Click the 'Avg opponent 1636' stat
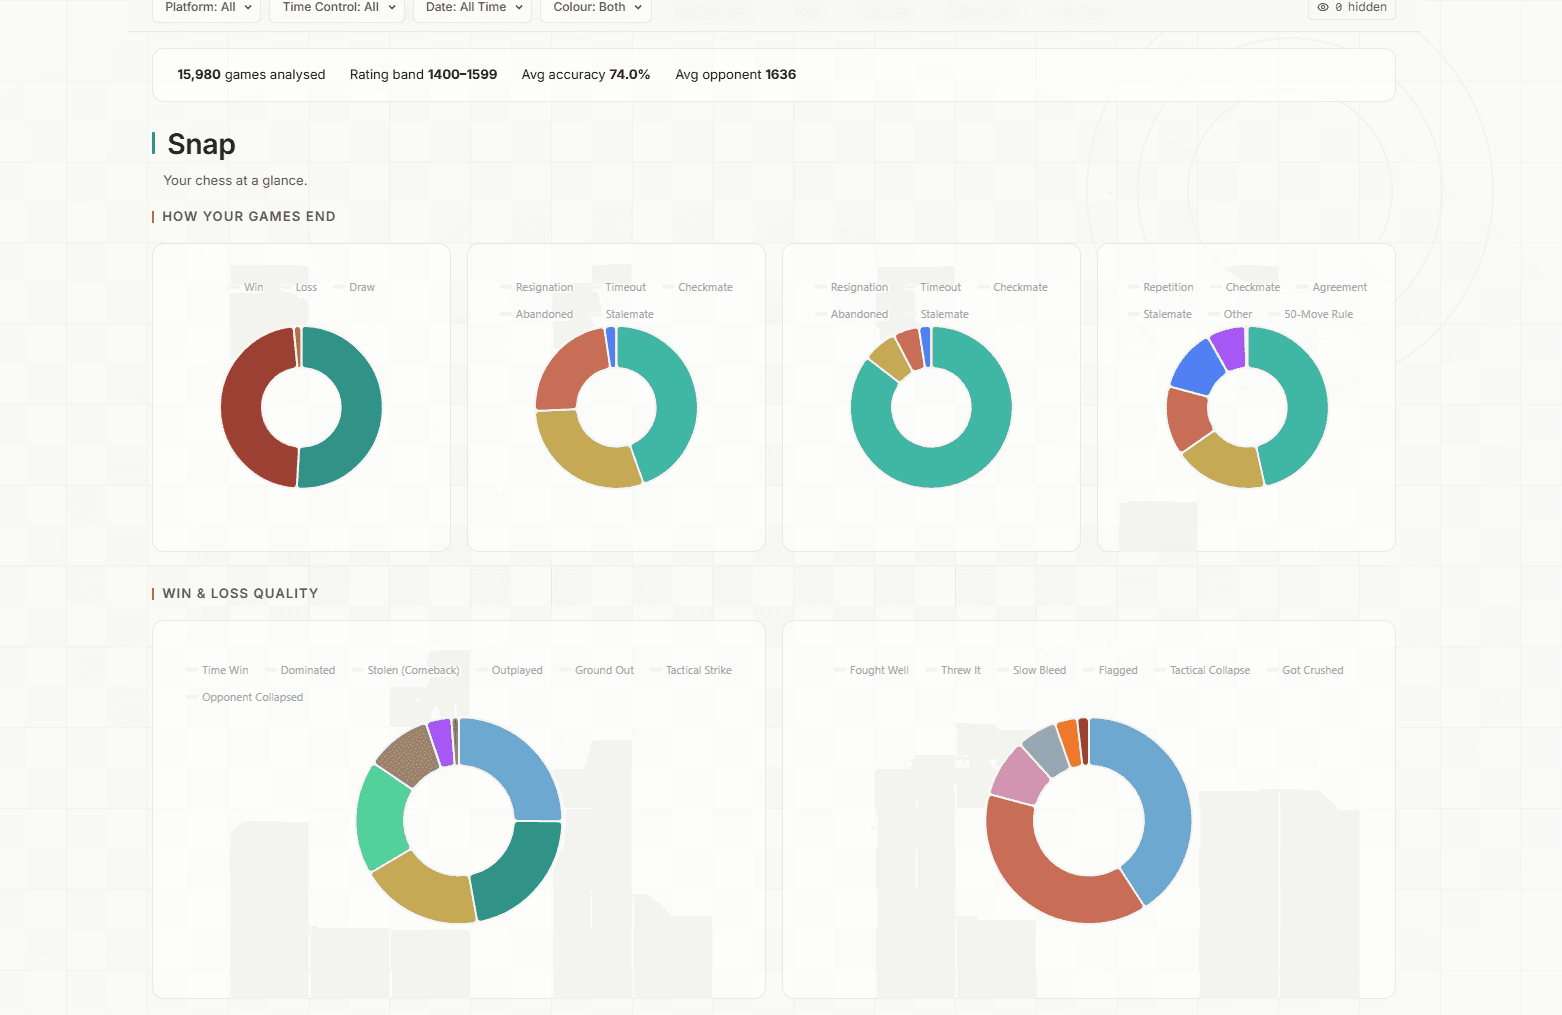The width and height of the screenshot is (1562, 1015). pos(736,75)
